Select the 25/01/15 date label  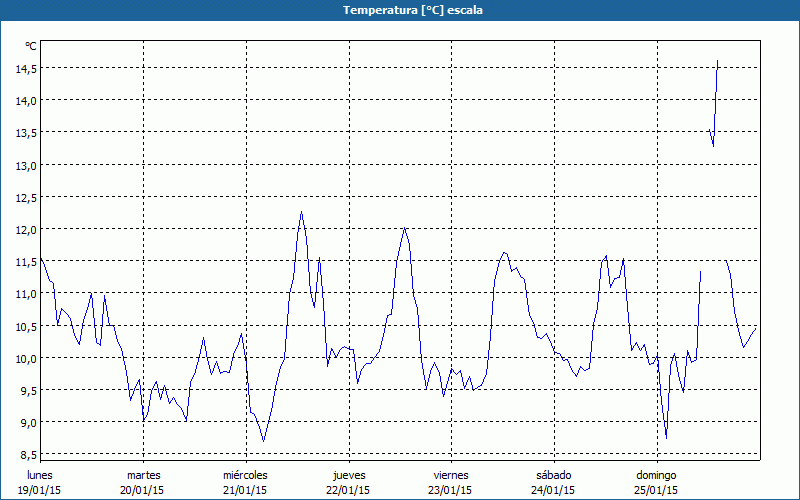coord(656,490)
